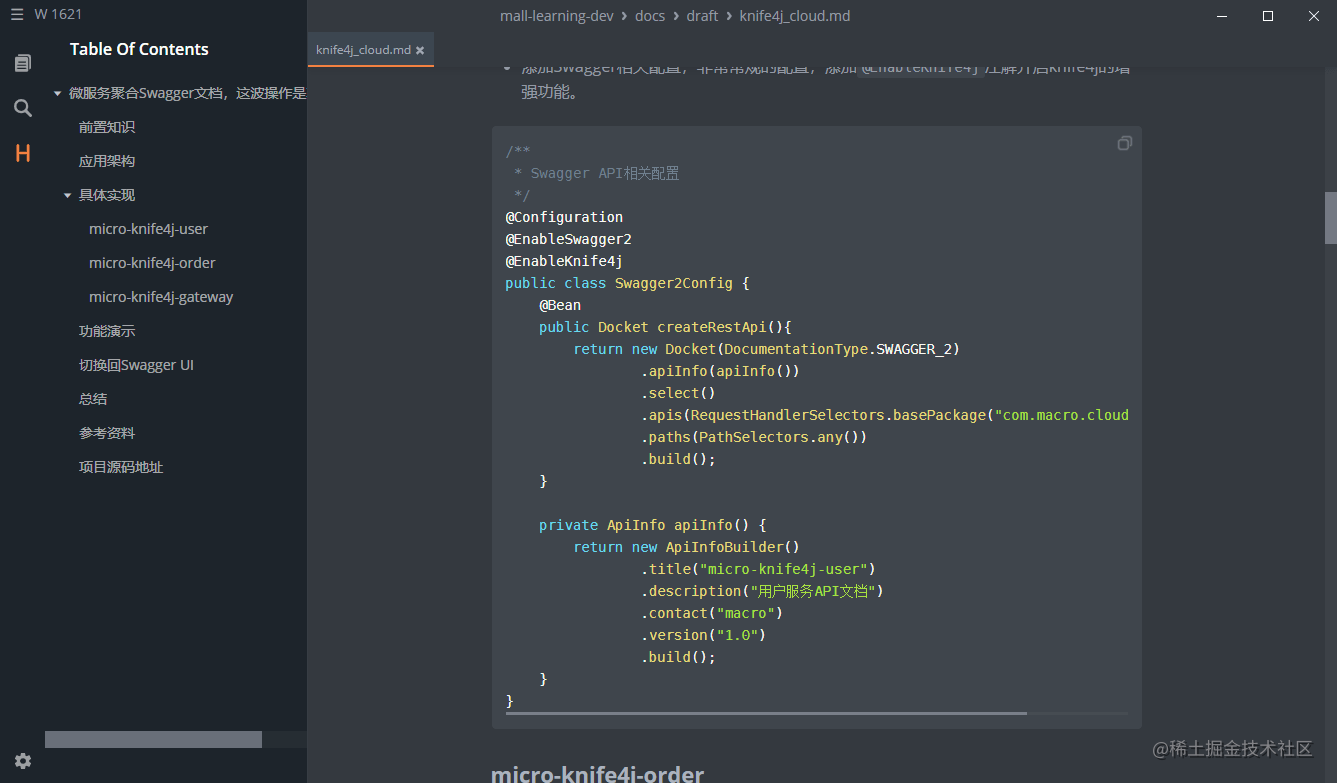This screenshot has width=1337, height=783.
Task: Click editor vertical scrollbar thumb
Action: [x=1331, y=217]
